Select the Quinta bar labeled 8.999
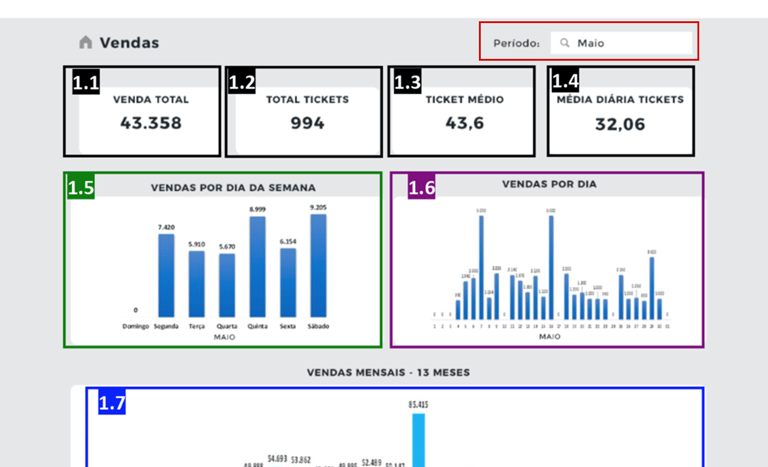This screenshot has width=768, height=467. pyautogui.click(x=258, y=267)
